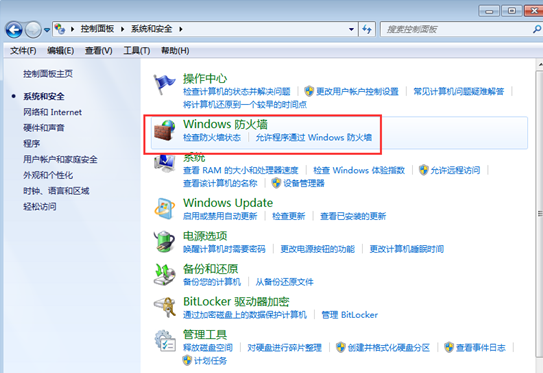Open 常见计算机问题疑难解答 link

tap(459, 91)
